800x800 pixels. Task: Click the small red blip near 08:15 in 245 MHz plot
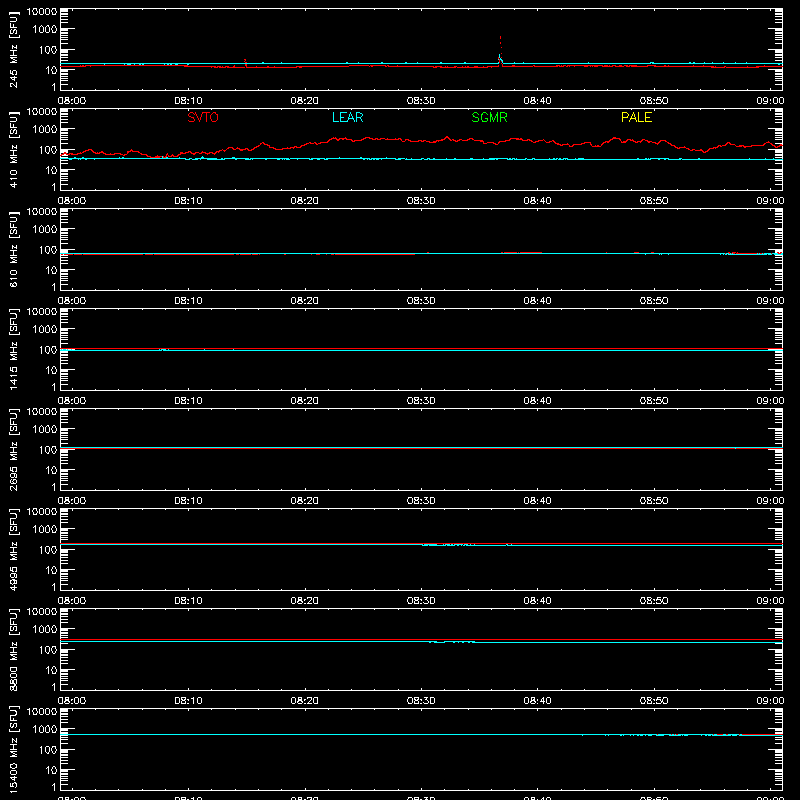point(245,63)
